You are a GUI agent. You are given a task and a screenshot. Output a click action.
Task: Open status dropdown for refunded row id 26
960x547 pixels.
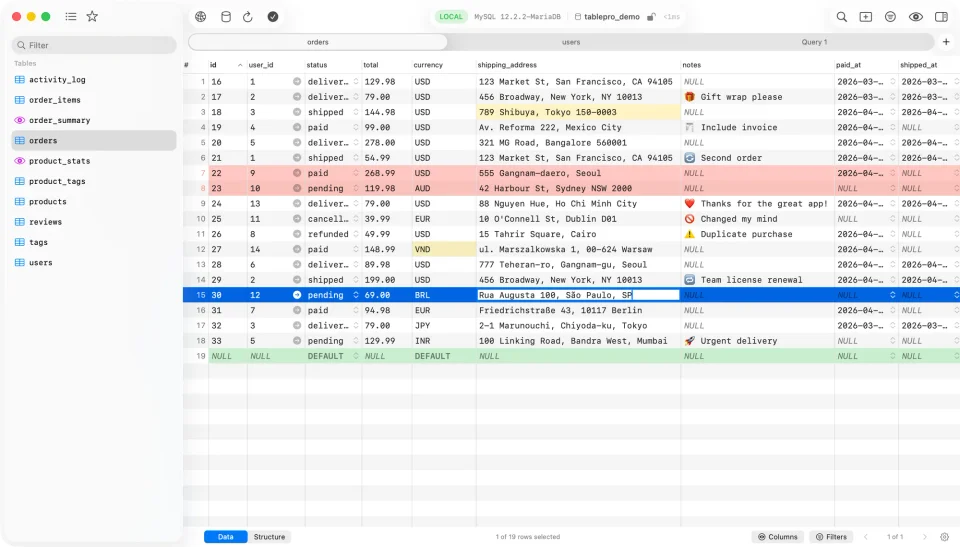(356, 234)
